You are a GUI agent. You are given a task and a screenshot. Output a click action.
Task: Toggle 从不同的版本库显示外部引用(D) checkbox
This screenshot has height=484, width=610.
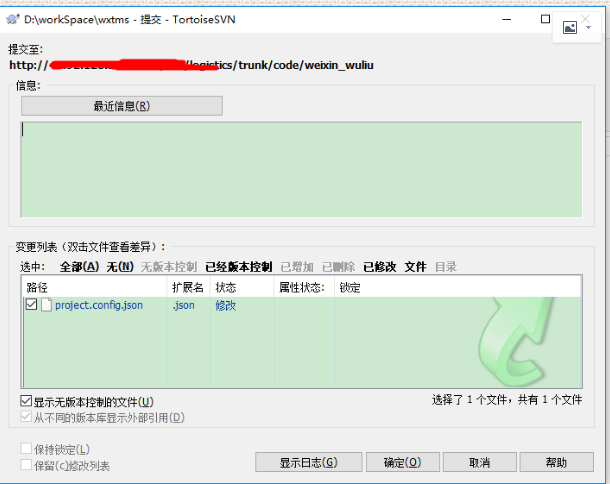[26, 417]
